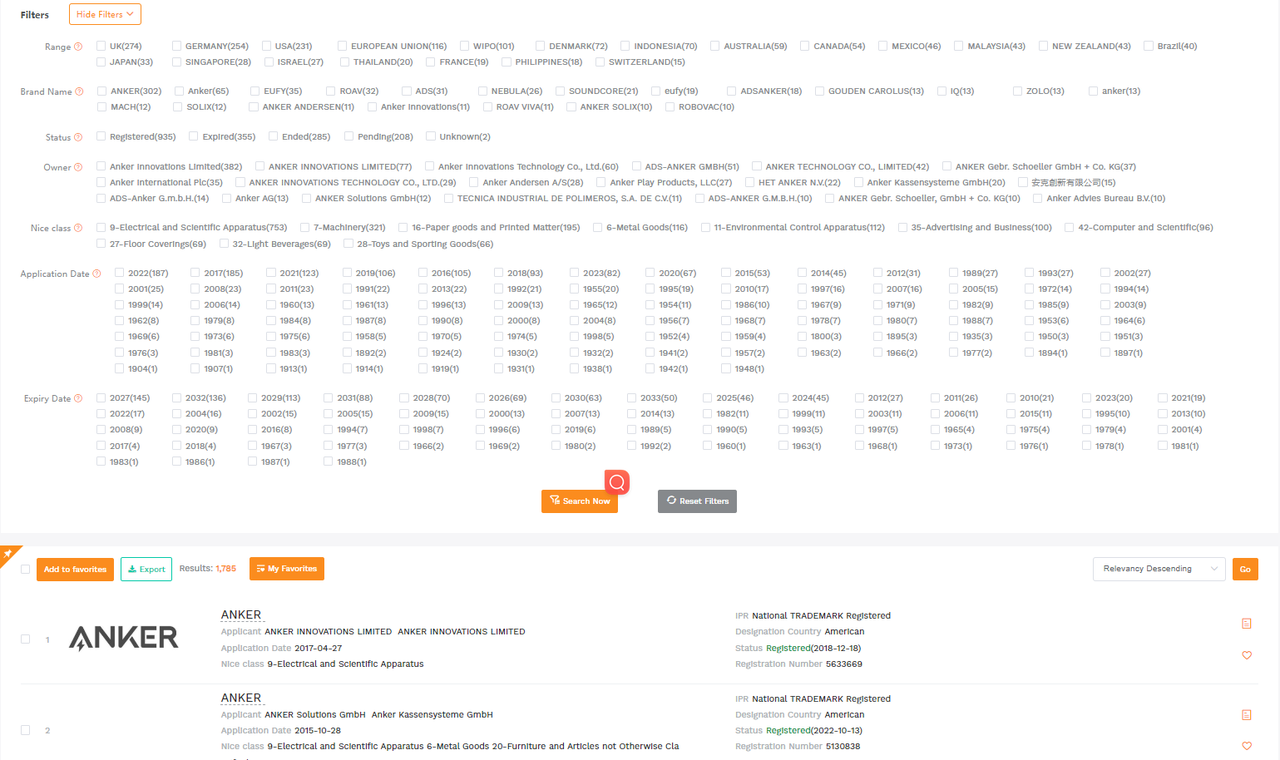Check application date 2017(185)
The image size is (1280, 760).
[196, 273]
